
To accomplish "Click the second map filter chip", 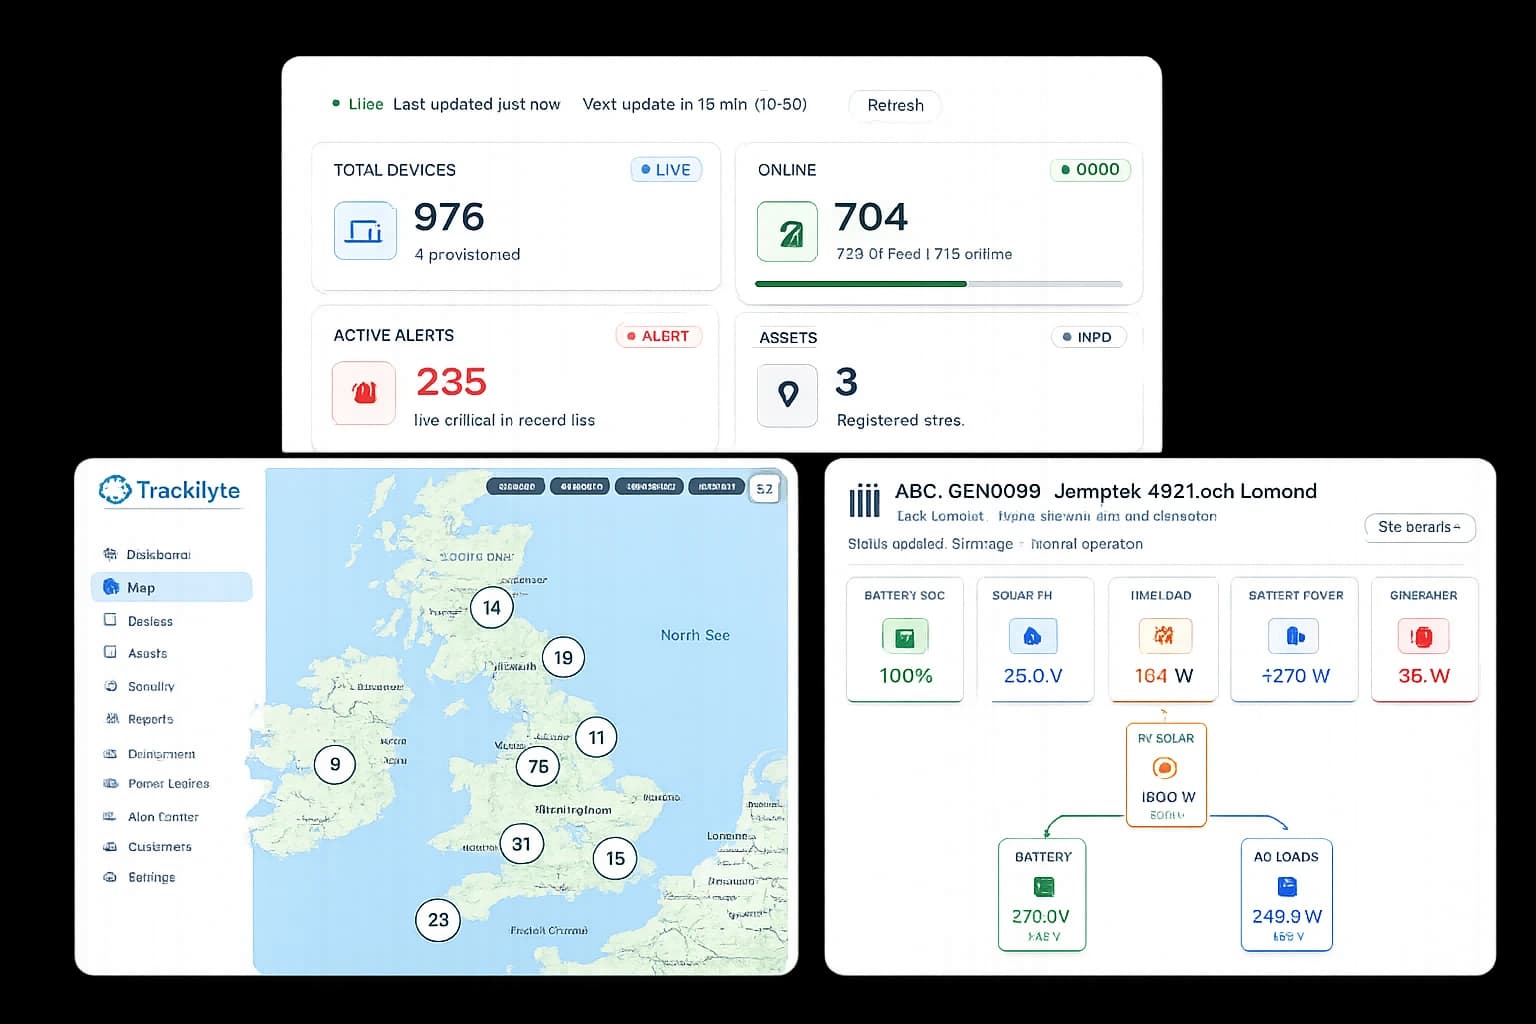I will tap(580, 486).
